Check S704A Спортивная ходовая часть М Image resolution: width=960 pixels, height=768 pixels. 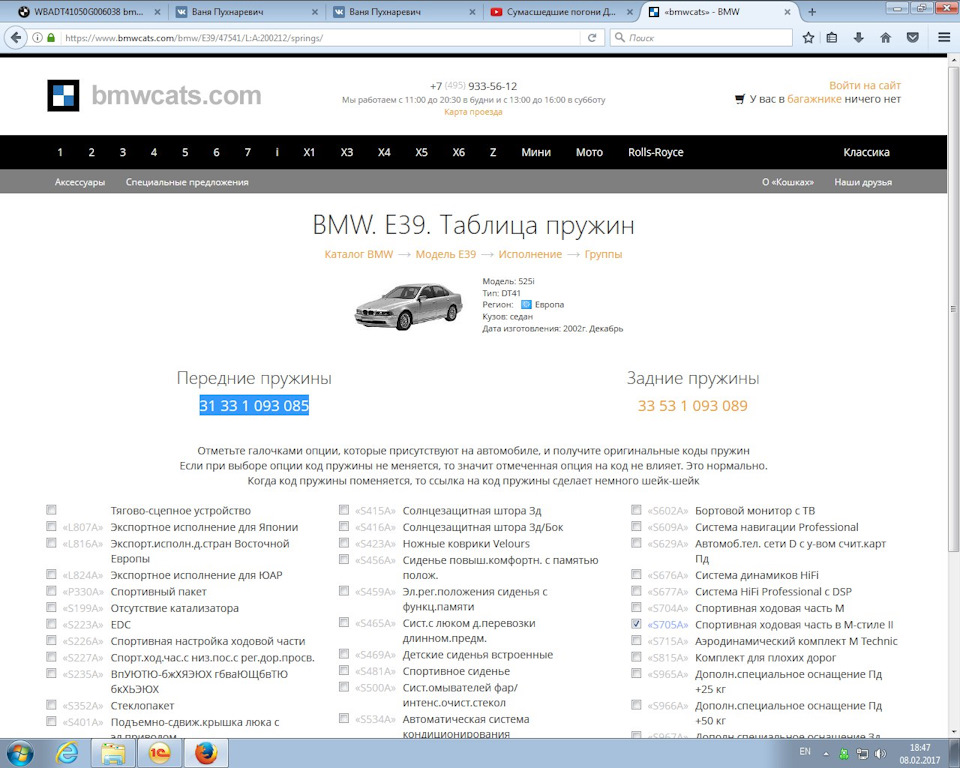(637, 608)
